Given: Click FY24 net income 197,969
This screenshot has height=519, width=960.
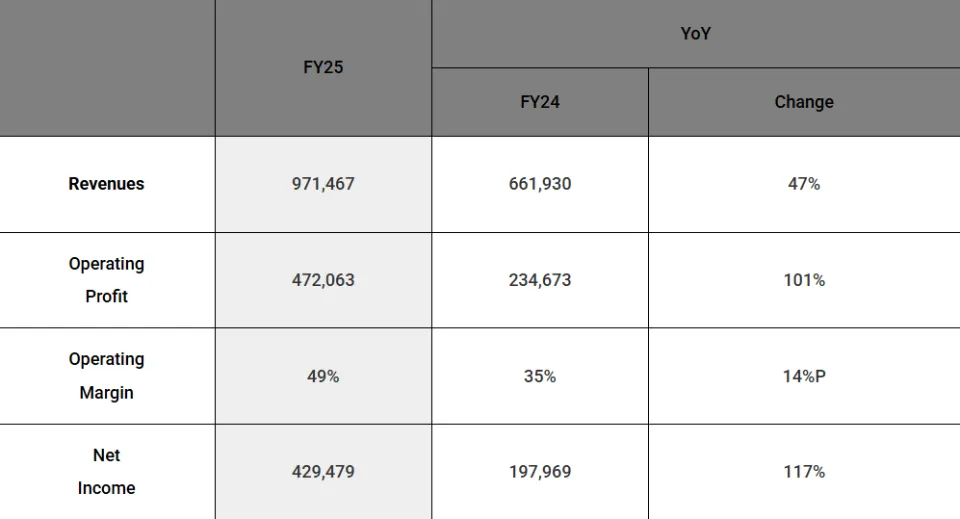Looking at the screenshot, I should (540, 471).
